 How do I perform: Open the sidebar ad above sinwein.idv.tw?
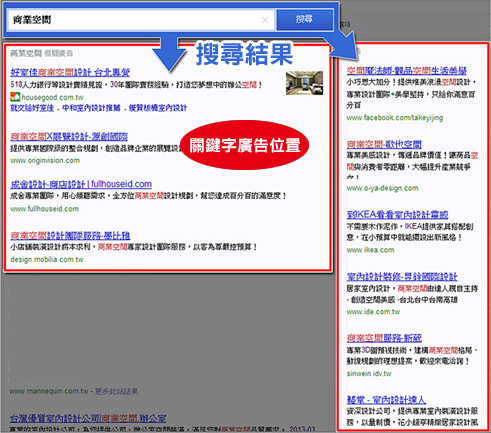(384, 338)
